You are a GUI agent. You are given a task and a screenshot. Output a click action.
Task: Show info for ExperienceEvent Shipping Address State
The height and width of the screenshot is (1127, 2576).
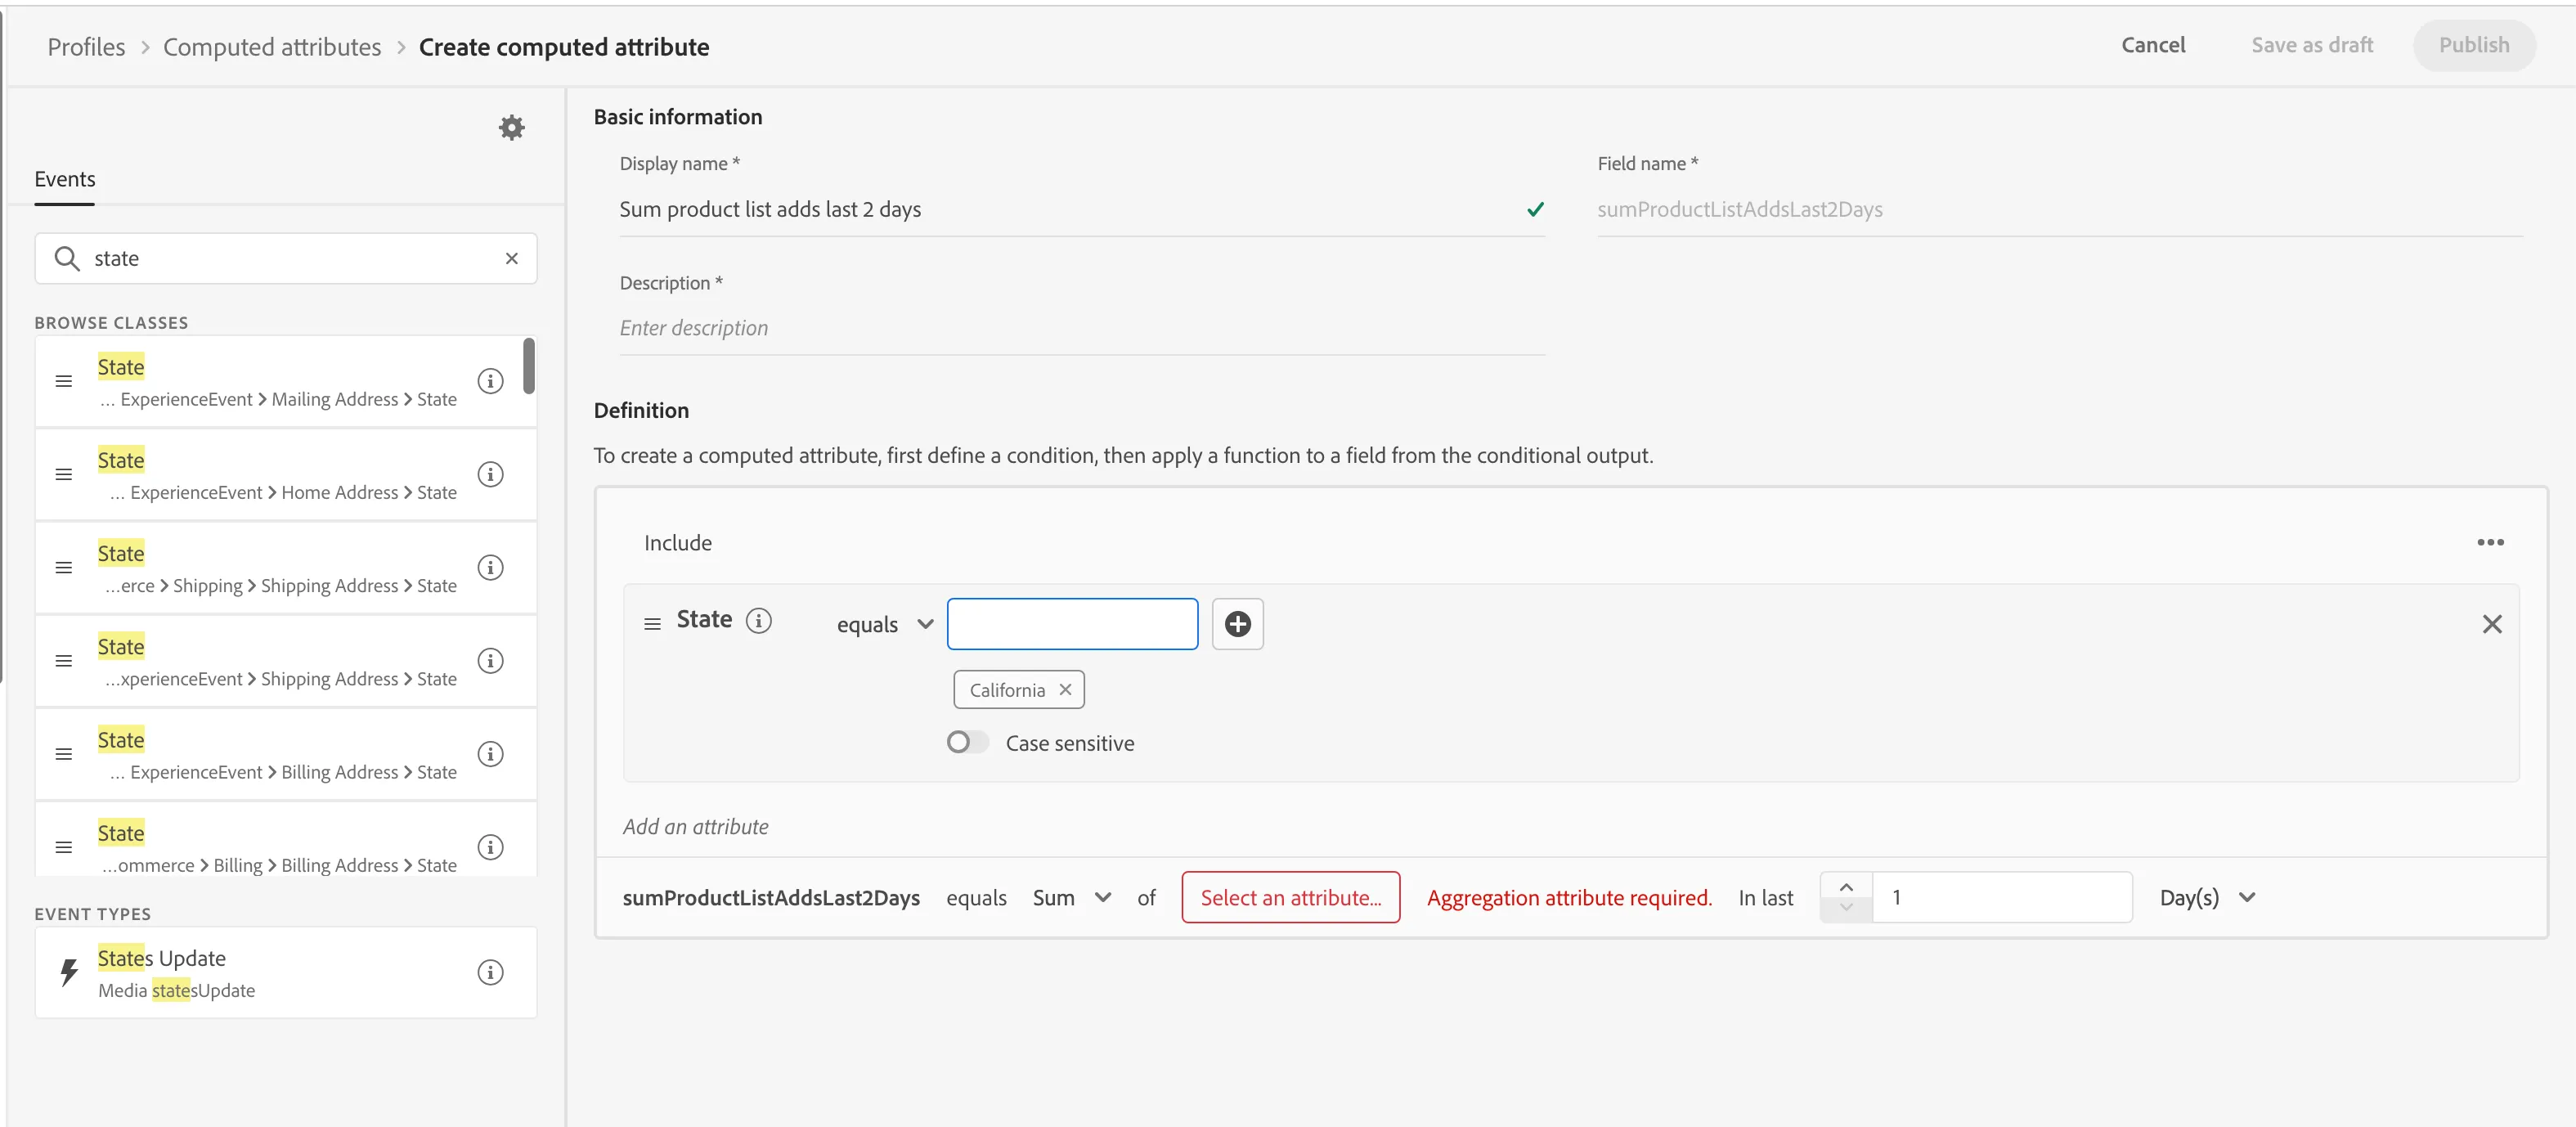coord(490,661)
